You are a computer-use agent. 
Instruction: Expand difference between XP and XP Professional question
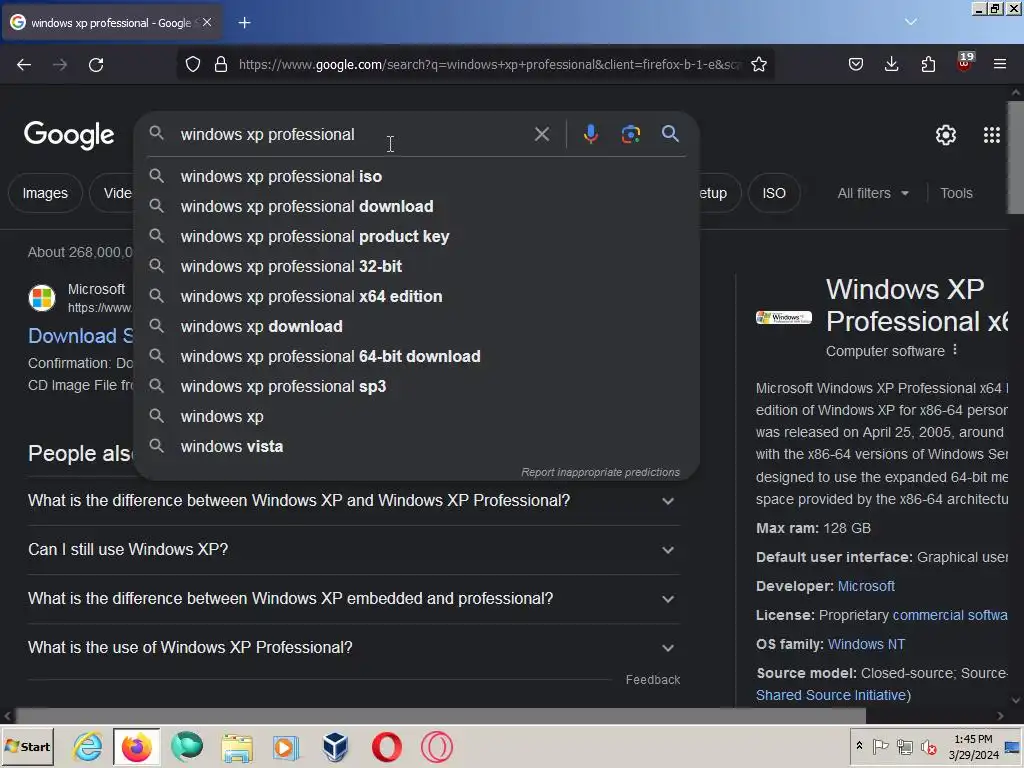click(353, 501)
